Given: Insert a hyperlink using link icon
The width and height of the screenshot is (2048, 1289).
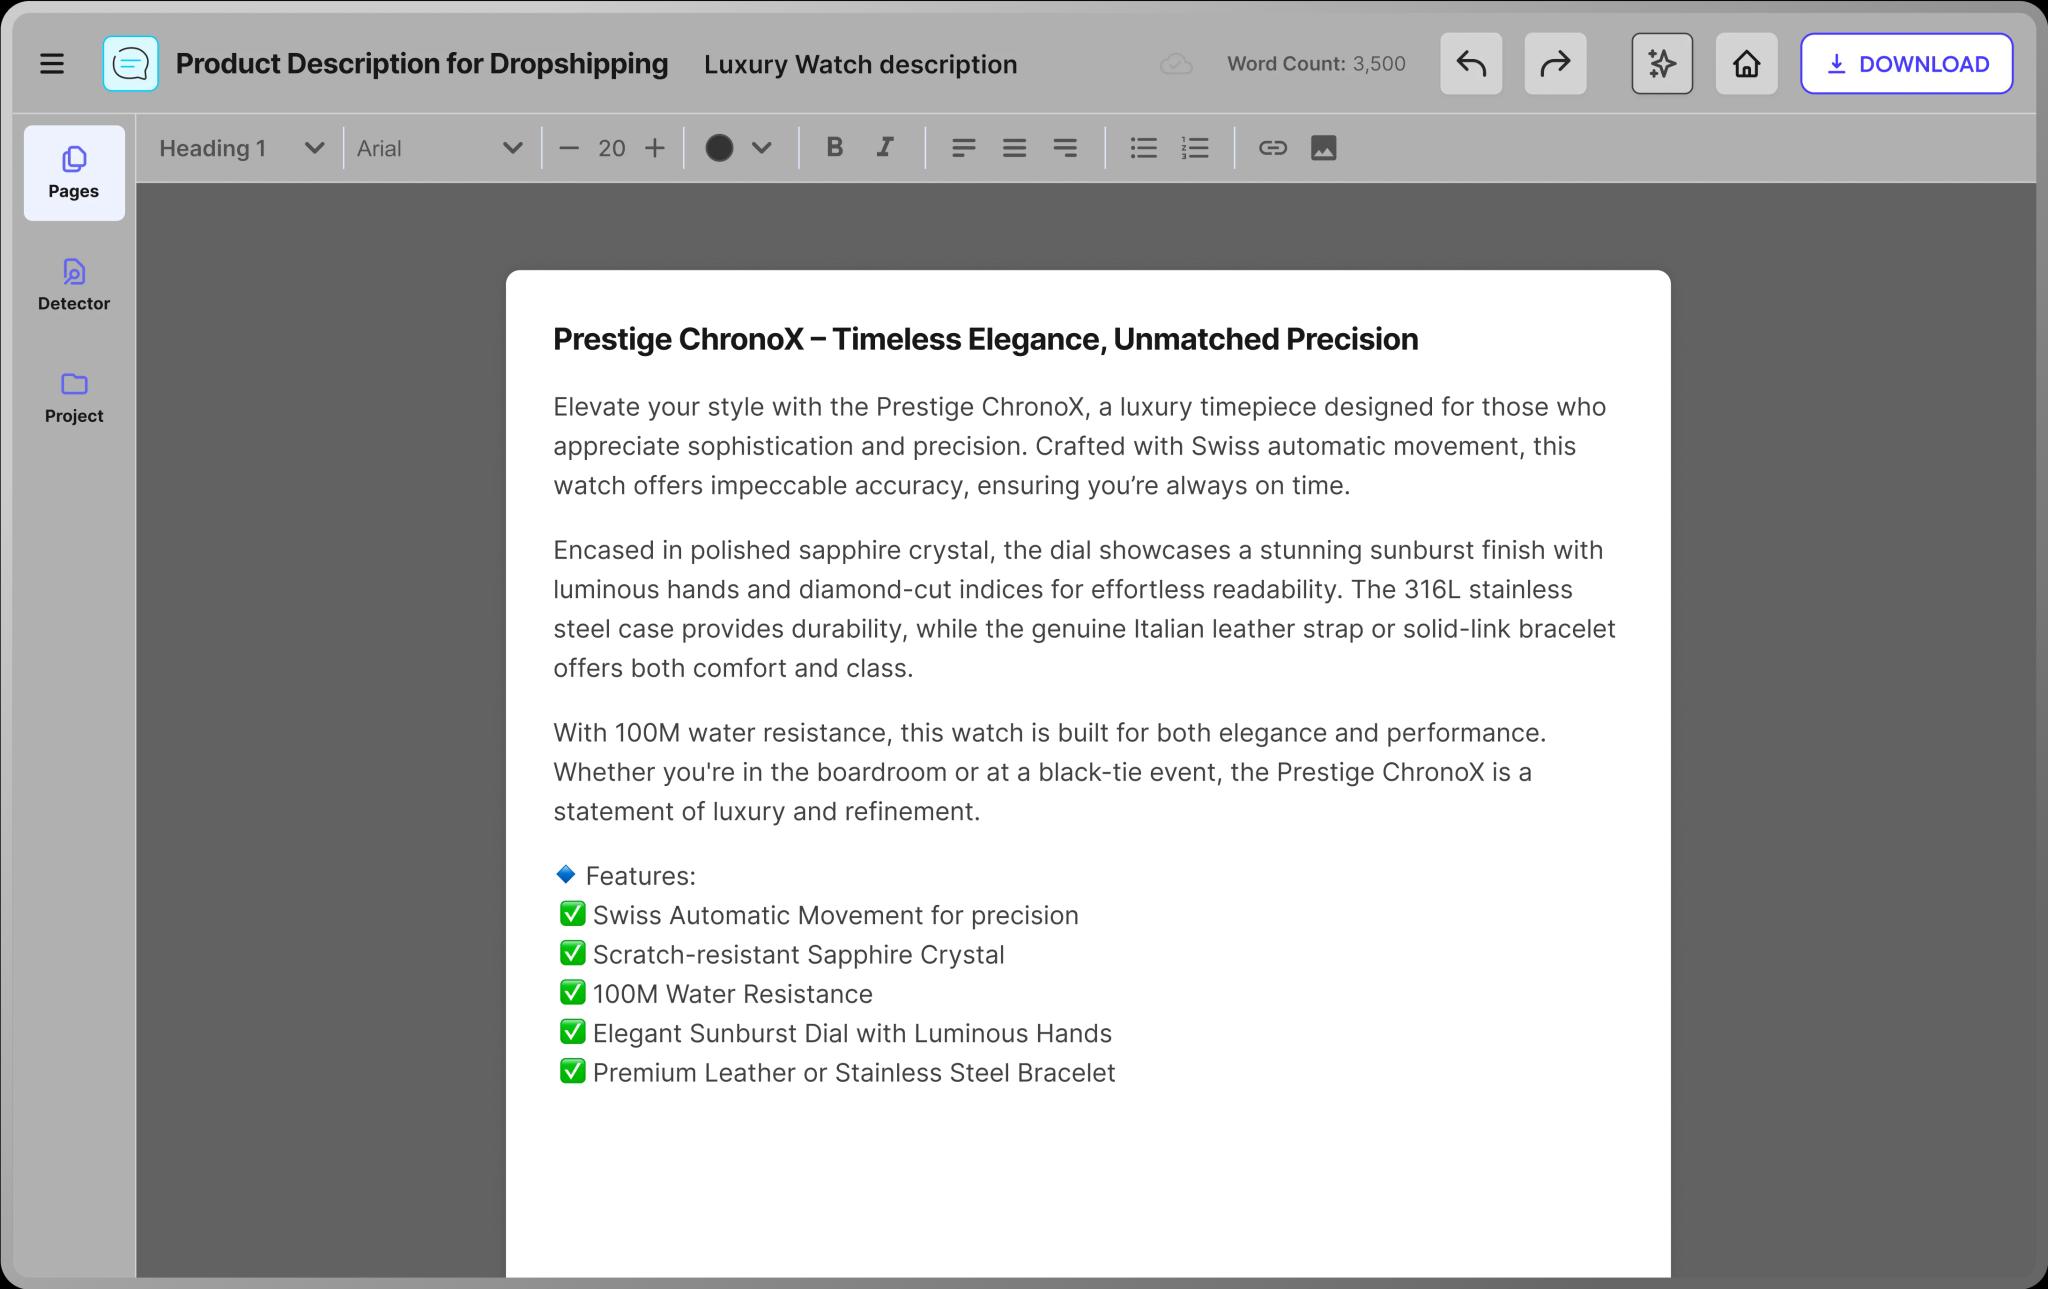Looking at the screenshot, I should (x=1272, y=148).
